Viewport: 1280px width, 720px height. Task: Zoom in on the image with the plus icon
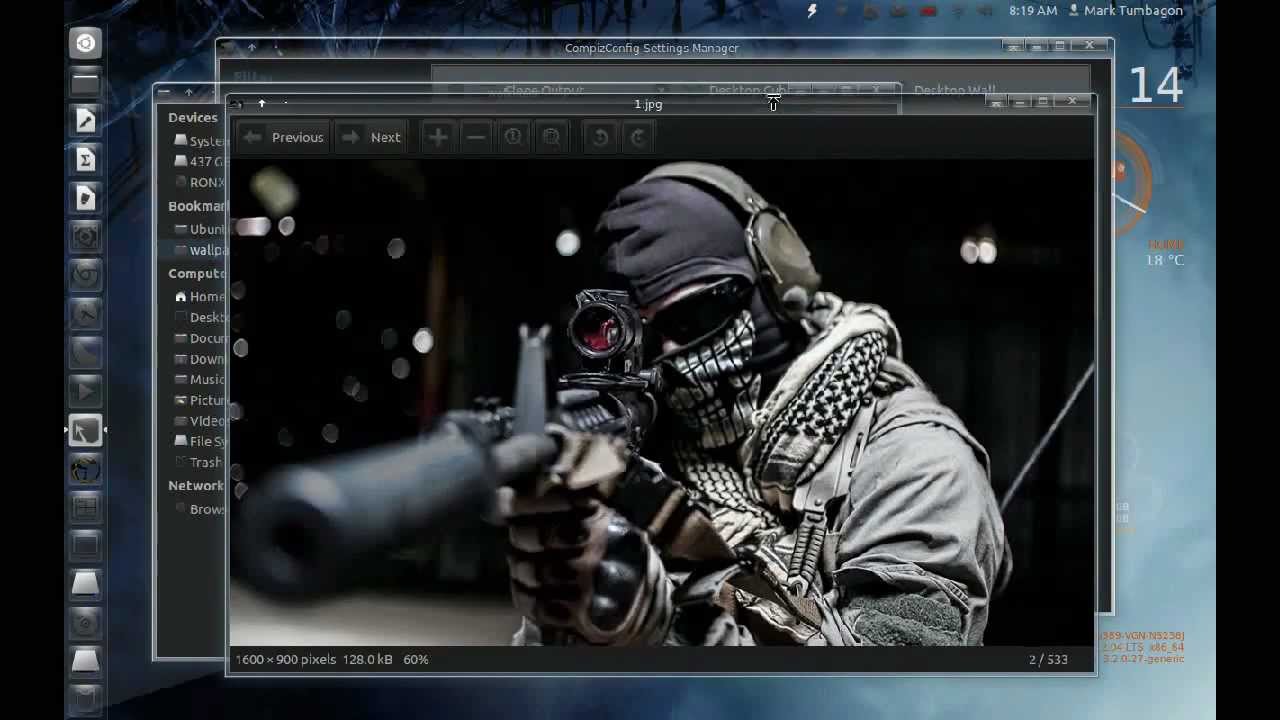pos(438,137)
